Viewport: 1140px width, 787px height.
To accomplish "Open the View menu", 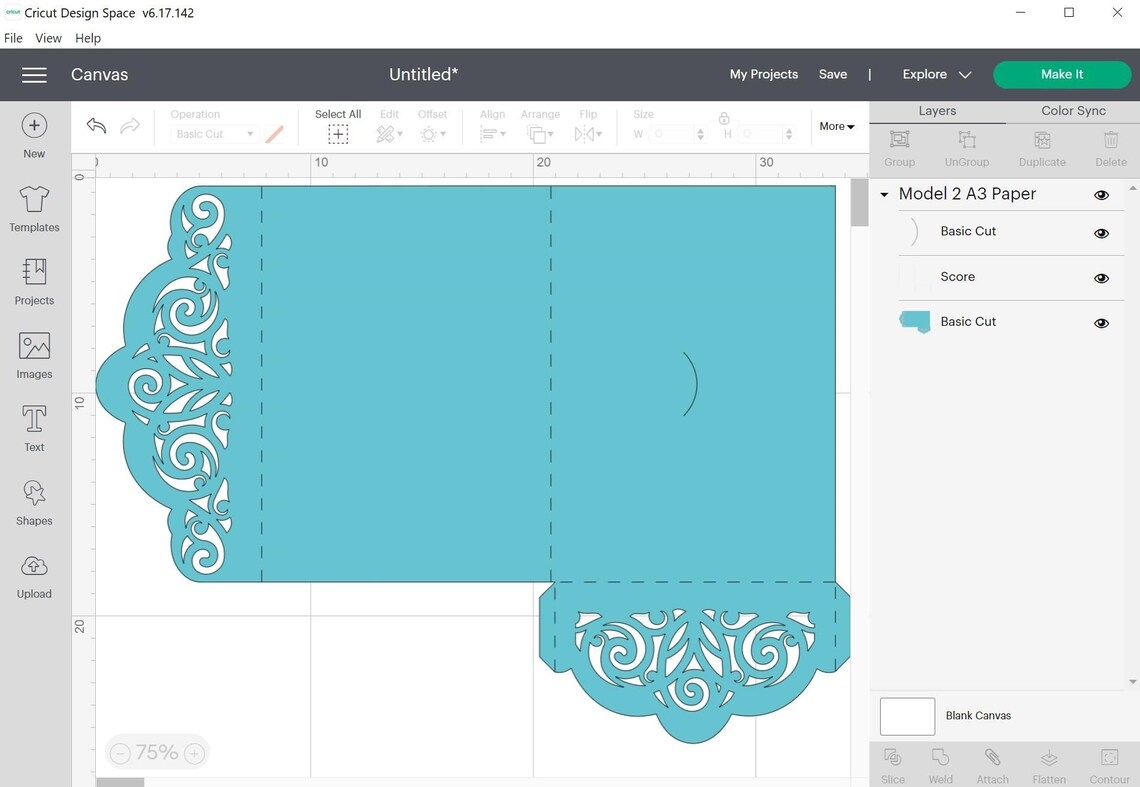I will [x=48, y=38].
